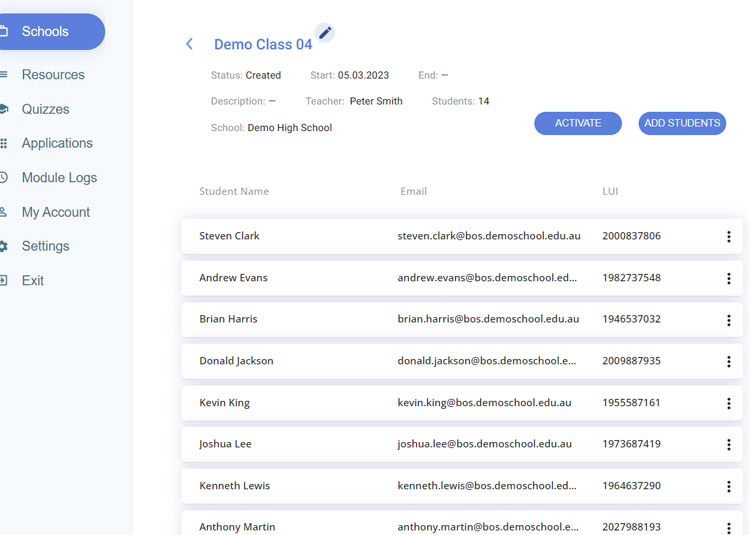Select Exit in the sidebar
Image resolution: width=750 pixels, height=535 pixels.
tap(33, 281)
